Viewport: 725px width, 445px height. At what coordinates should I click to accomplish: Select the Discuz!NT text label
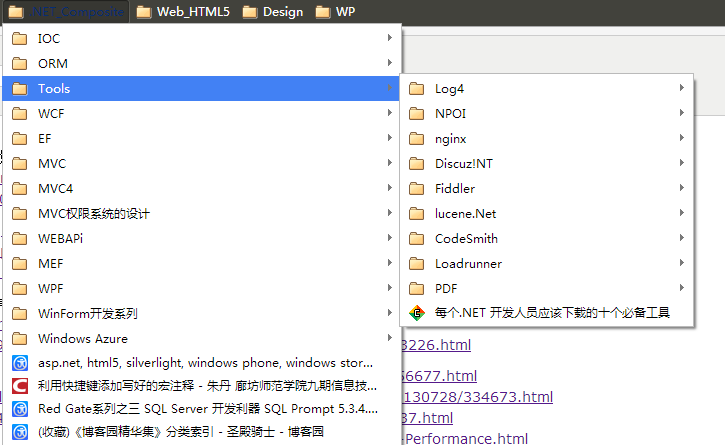click(464, 164)
